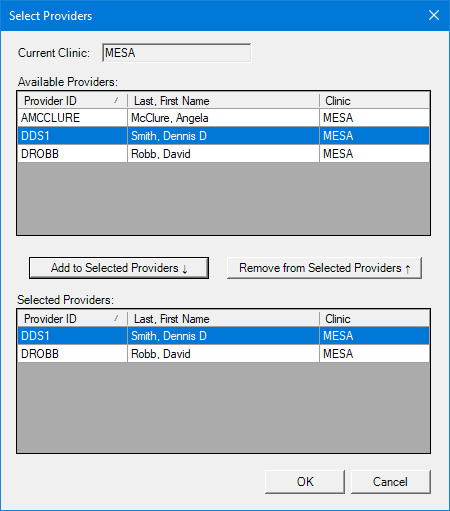
Task: Select DROBB row in Selected Providers
Action: (223, 354)
